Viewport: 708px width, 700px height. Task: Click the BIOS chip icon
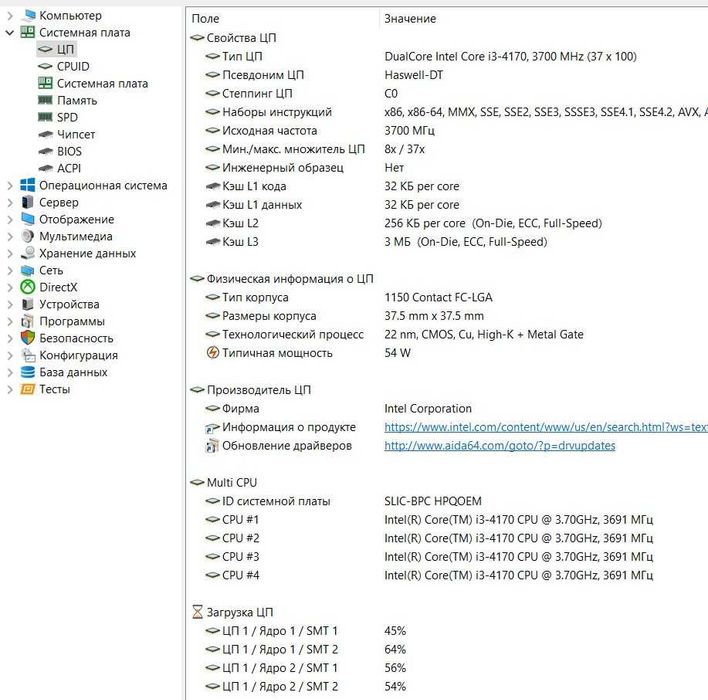coord(45,151)
